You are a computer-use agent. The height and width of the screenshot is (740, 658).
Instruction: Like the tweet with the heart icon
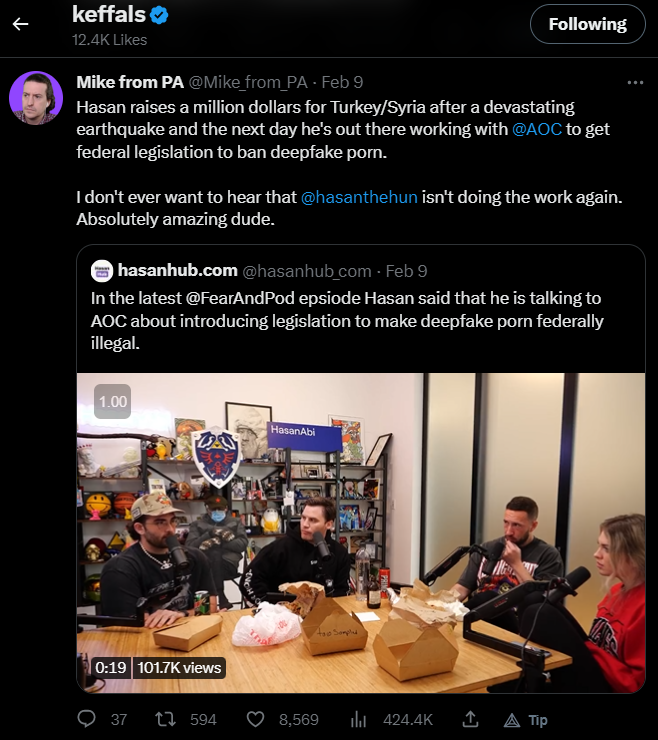point(255,719)
